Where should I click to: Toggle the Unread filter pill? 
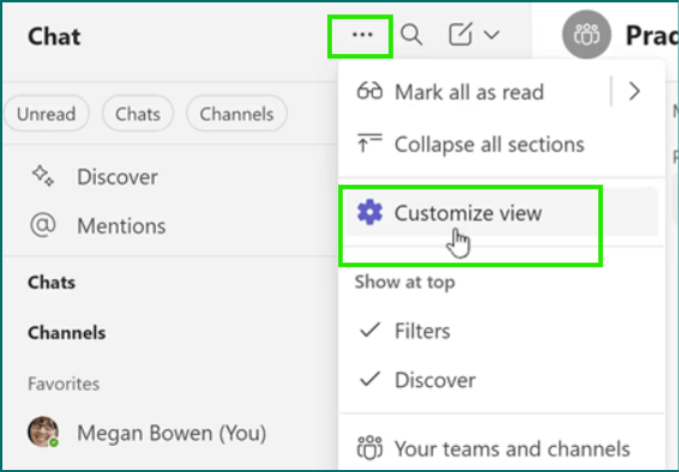click(46, 114)
